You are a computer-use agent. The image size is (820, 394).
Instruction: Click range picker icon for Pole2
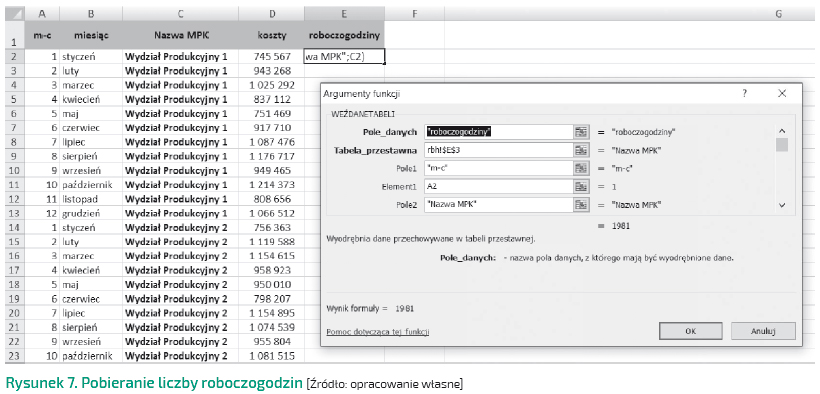[581, 205]
